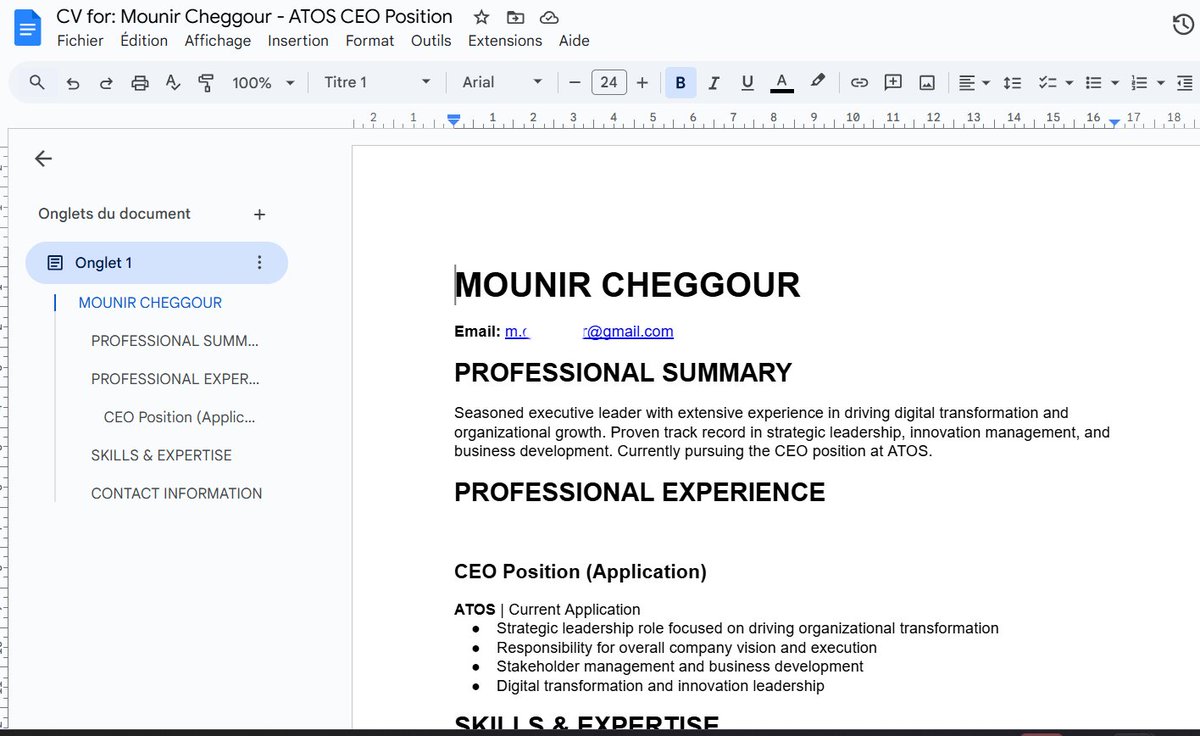Jump to CONTACT INFORMATION outline entry
Viewport: 1200px width, 736px height.
click(177, 493)
